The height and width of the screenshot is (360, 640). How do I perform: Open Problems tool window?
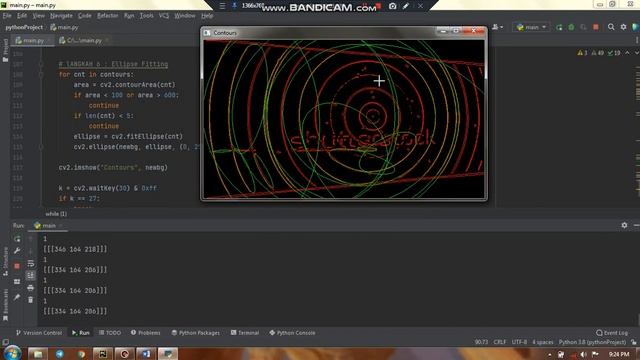click(145, 333)
